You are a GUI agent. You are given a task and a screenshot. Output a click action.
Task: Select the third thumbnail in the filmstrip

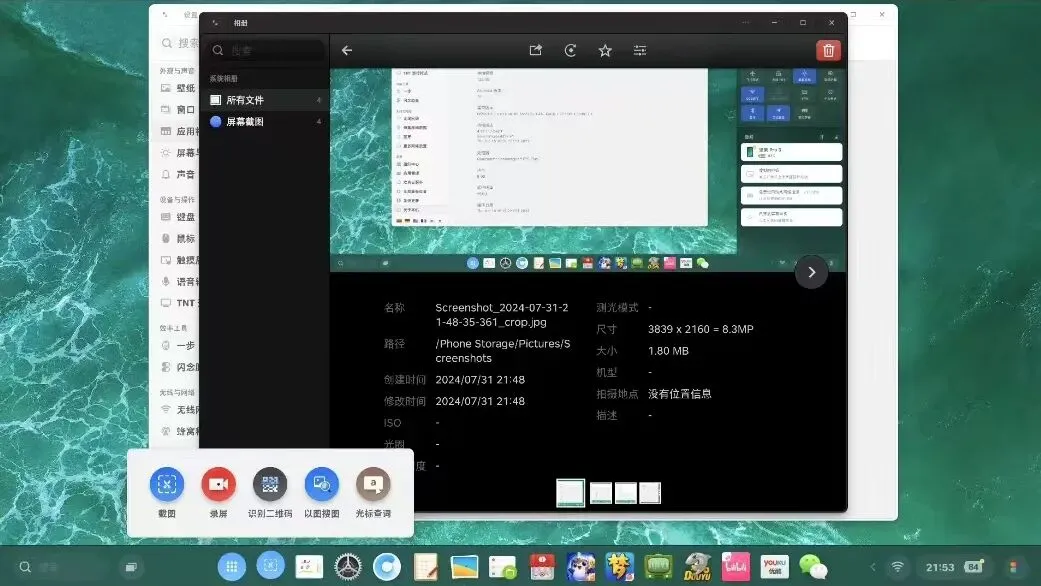tap(625, 493)
